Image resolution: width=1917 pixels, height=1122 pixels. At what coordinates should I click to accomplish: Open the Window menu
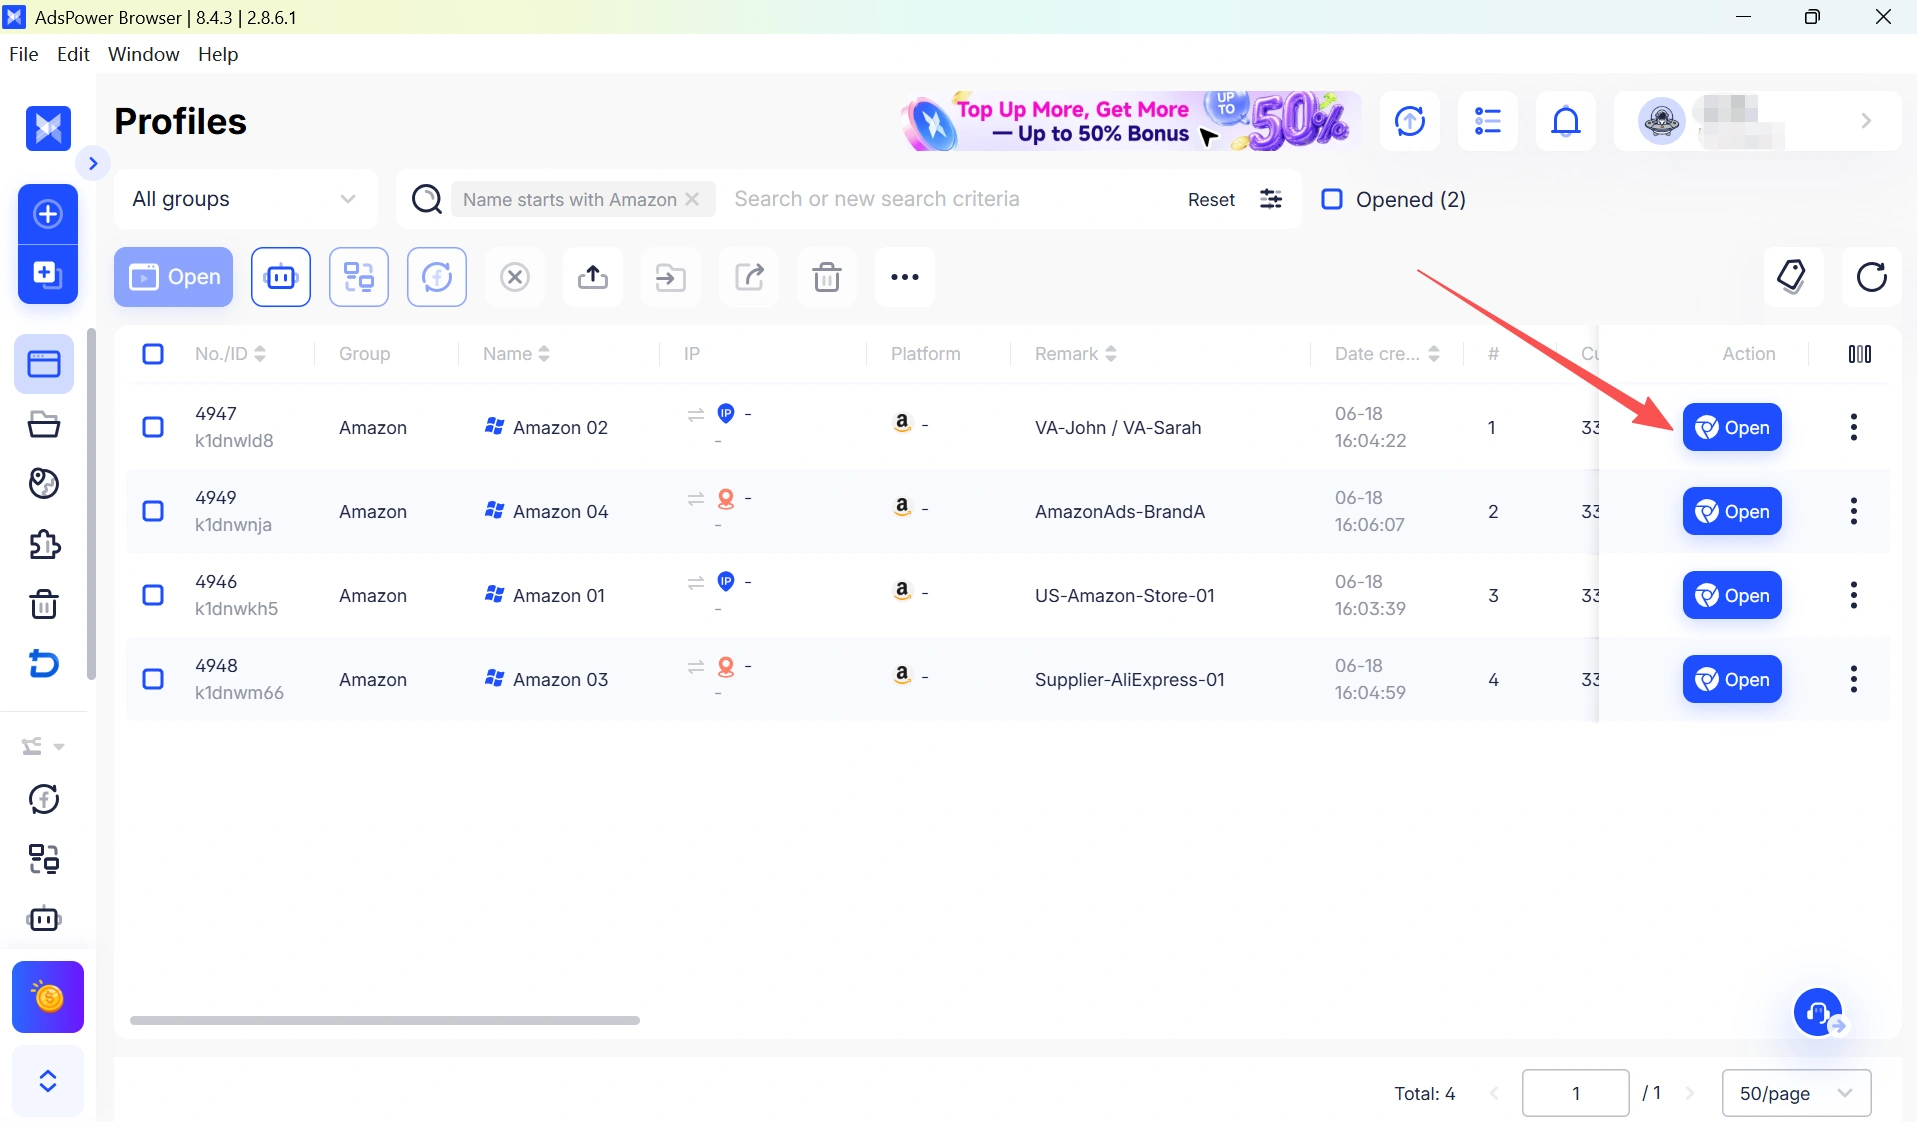pos(144,54)
